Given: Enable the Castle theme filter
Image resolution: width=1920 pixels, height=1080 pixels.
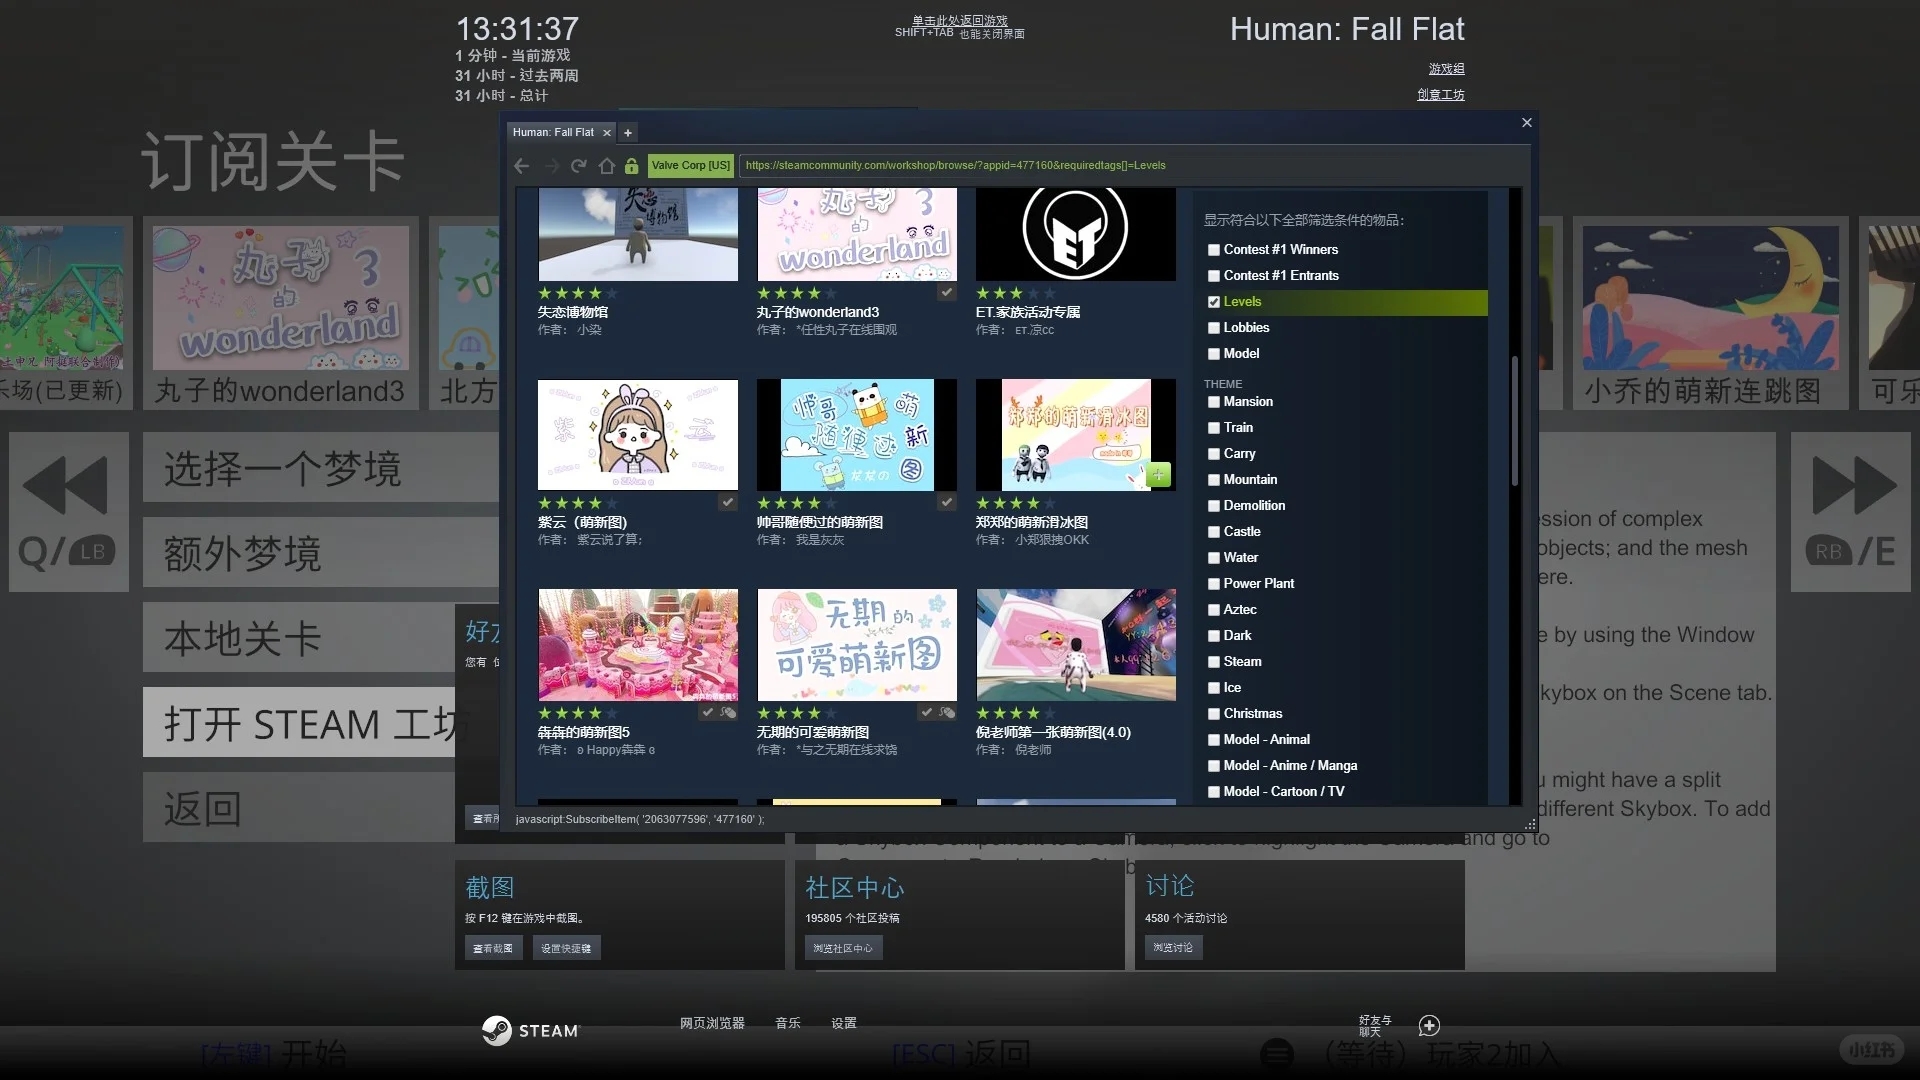Looking at the screenshot, I should click(x=1214, y=532).
